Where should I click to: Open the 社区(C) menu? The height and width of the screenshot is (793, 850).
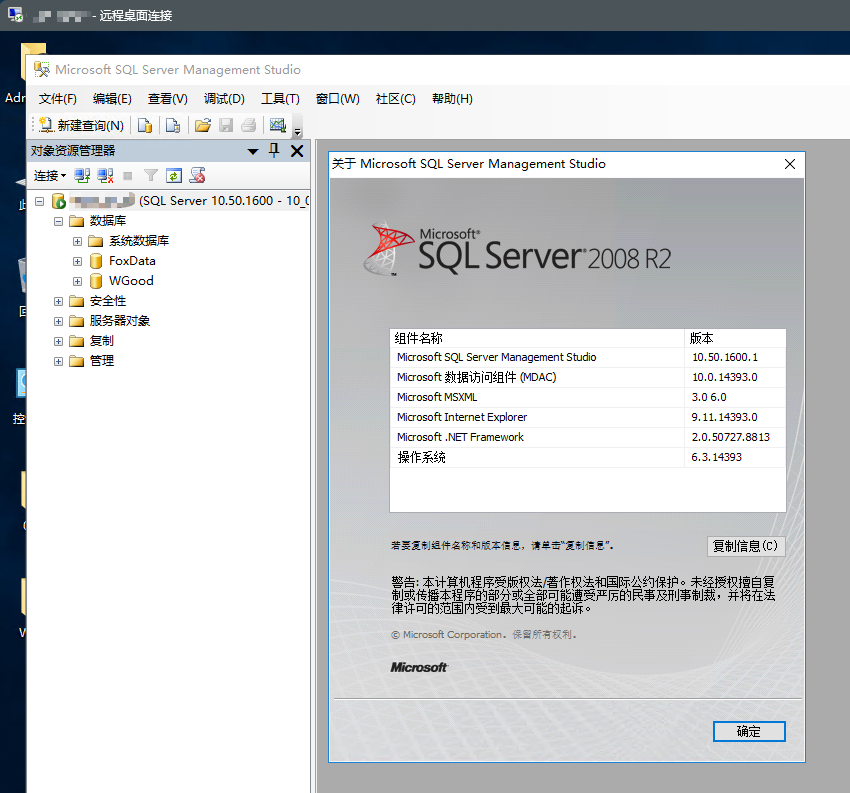(396, 99)
